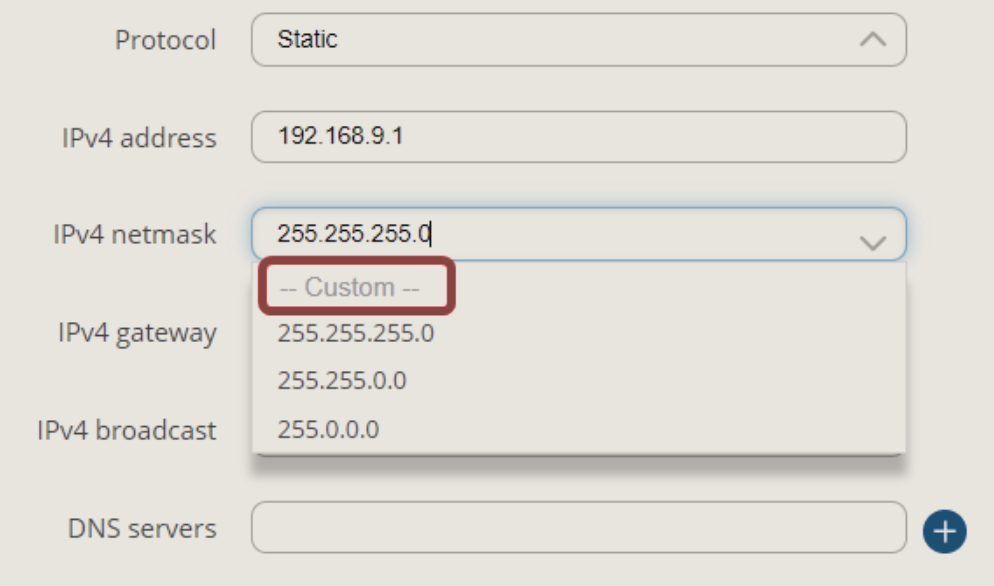
Task: Click the IPv4 netmask label
Action: (134, 235)
